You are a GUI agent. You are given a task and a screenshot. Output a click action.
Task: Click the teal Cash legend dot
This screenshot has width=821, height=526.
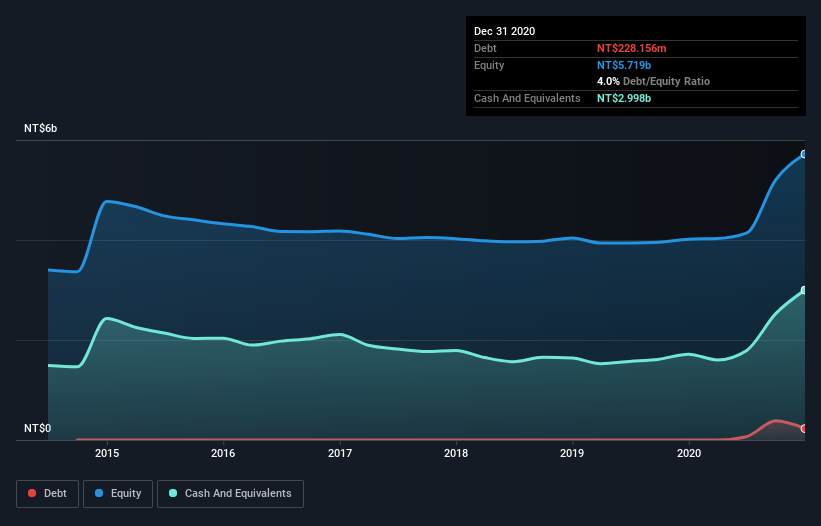(173, 493)
